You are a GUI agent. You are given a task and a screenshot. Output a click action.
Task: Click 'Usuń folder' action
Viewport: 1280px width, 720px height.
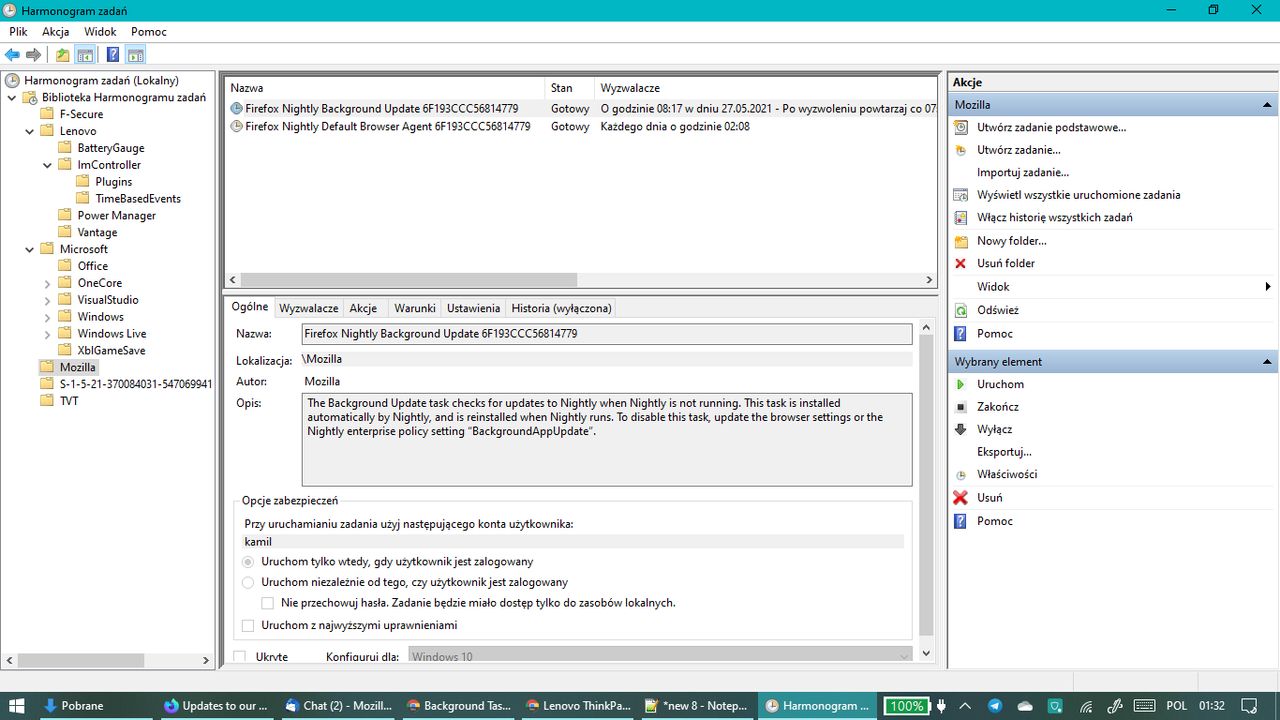point(1006,263)
